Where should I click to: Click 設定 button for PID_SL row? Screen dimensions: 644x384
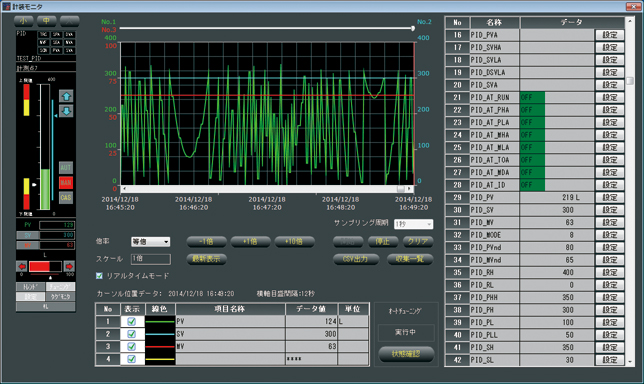[x=610, y=360]
